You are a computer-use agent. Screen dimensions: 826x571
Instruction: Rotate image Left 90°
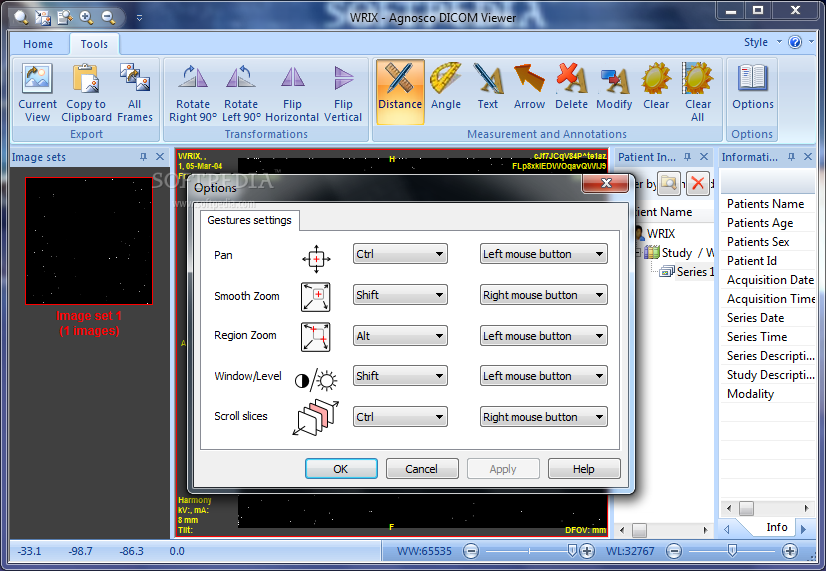pyautogui.click(x=241, y=93)
